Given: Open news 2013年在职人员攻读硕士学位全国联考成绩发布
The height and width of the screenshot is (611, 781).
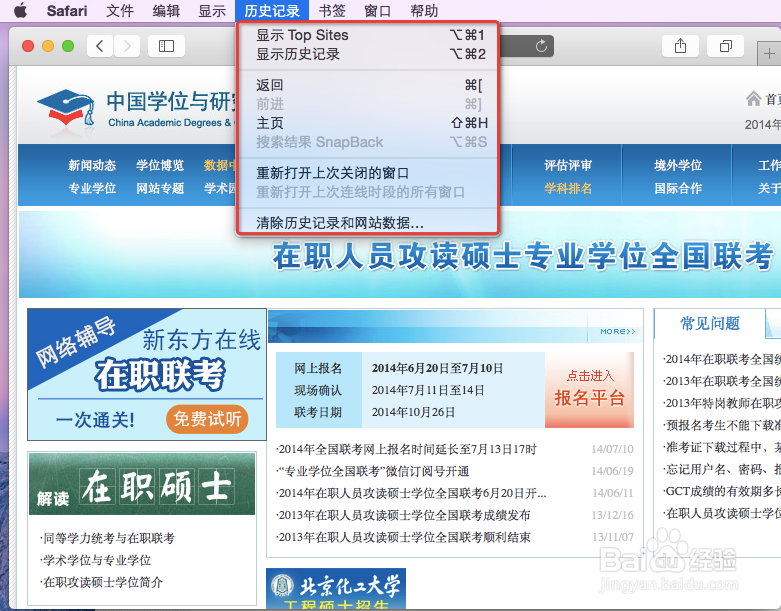Looking at the screenshot, I should pyautogui.click(x=403, y=515).
